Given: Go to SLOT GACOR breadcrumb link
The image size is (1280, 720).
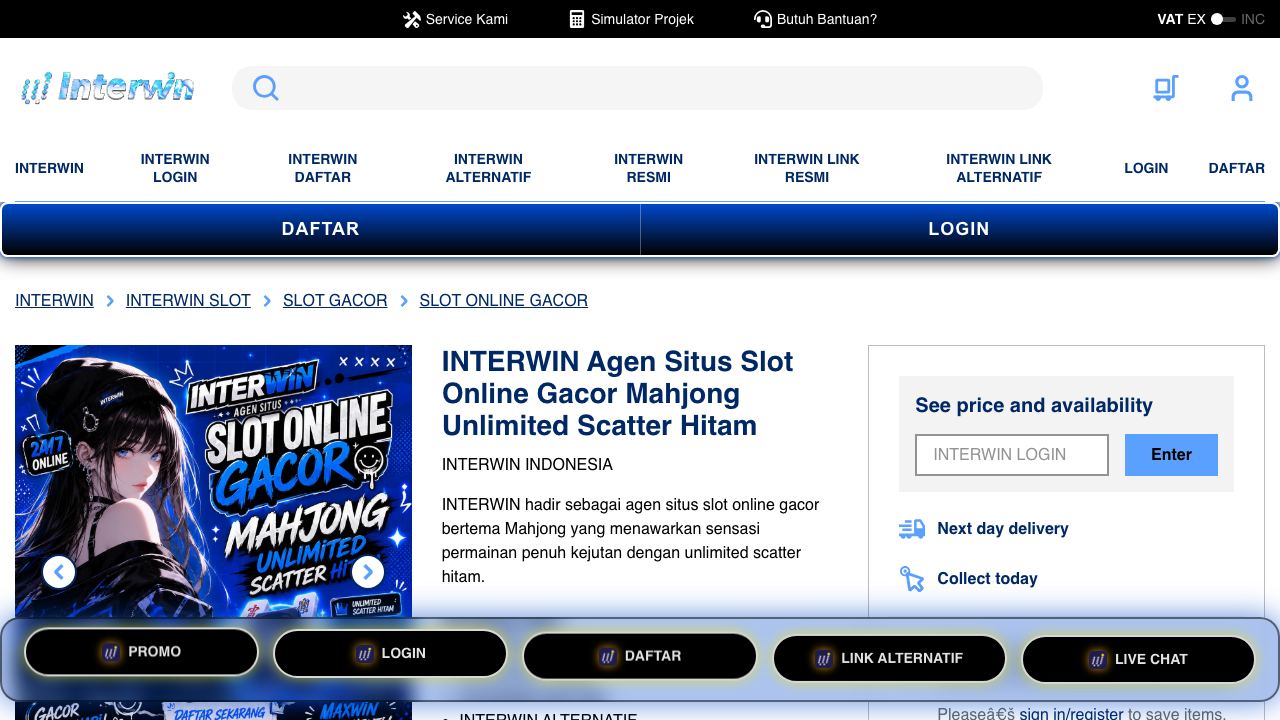Looking at the screenshot, I should tap(335, 300).
